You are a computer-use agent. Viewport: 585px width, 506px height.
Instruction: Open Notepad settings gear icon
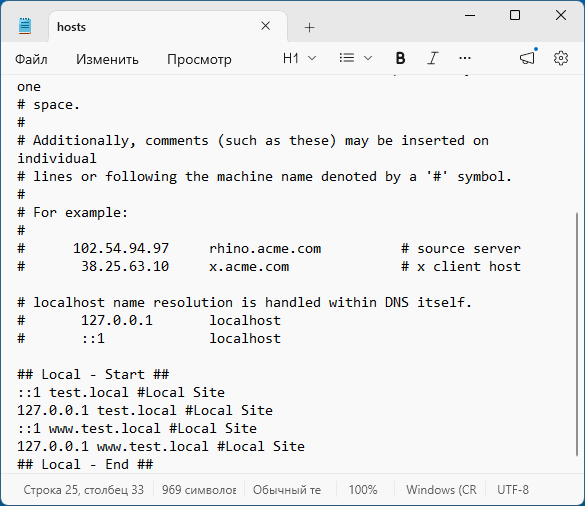(560, 58)
